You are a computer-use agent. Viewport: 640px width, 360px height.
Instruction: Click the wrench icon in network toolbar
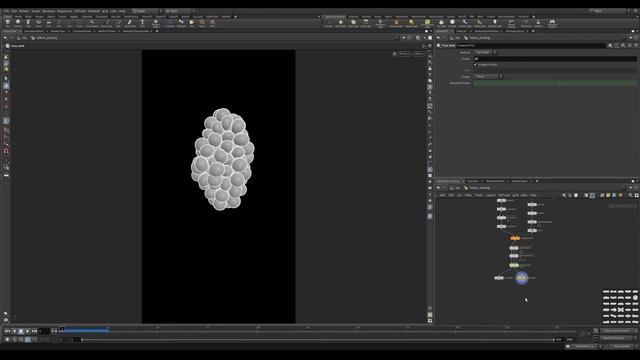pyautogui.click(x=564, y=196)
